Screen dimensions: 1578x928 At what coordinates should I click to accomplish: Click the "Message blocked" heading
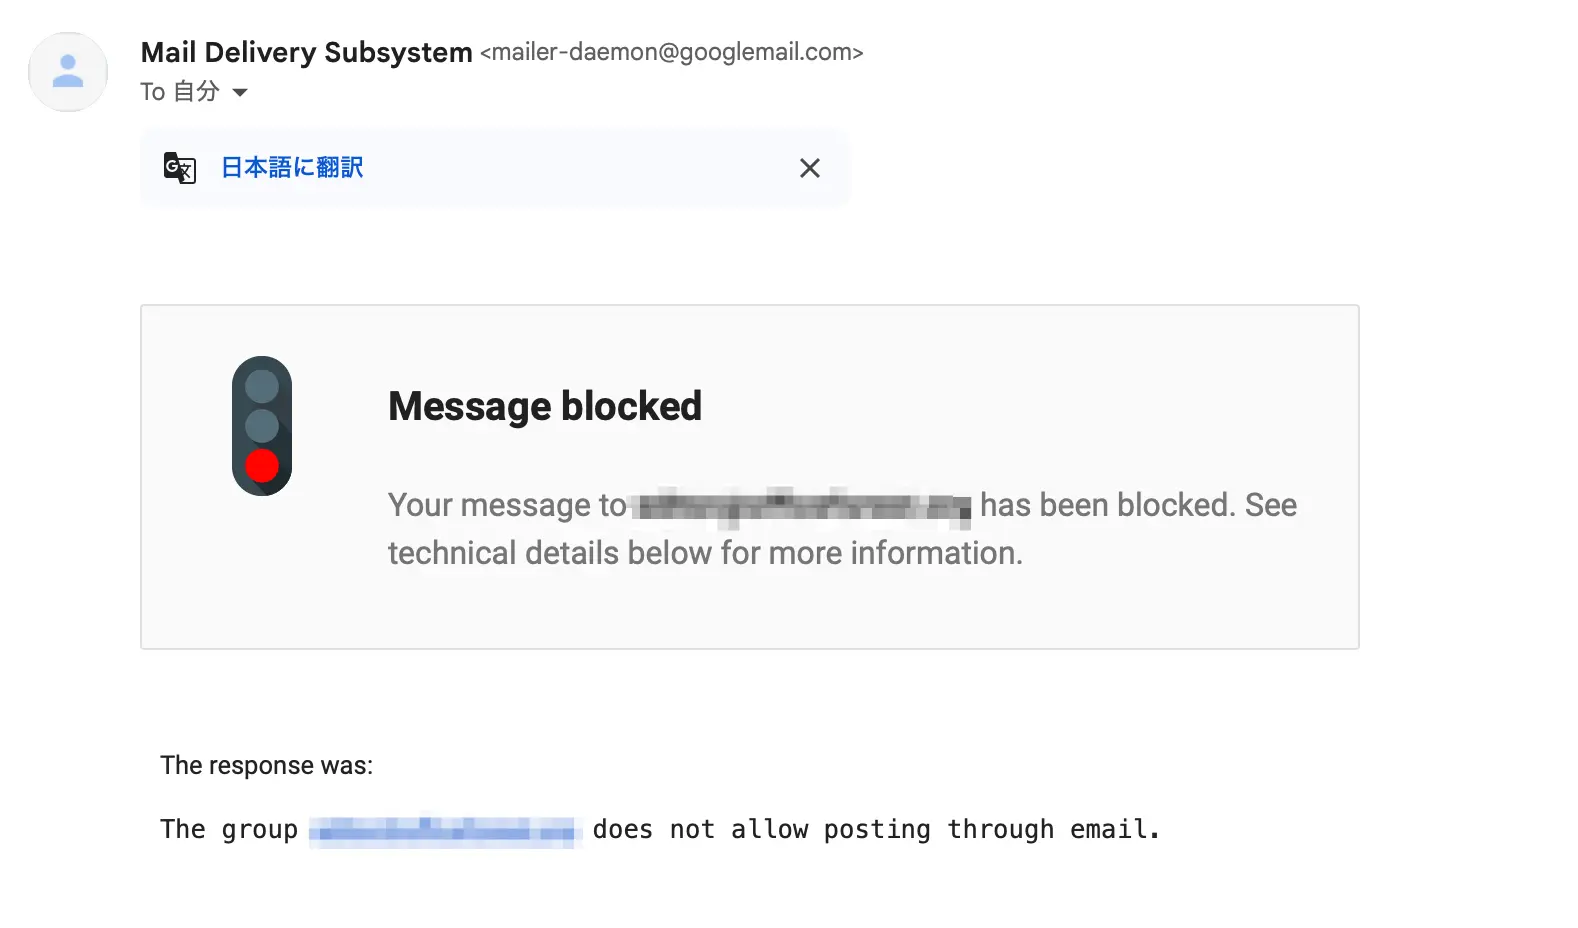545,407
